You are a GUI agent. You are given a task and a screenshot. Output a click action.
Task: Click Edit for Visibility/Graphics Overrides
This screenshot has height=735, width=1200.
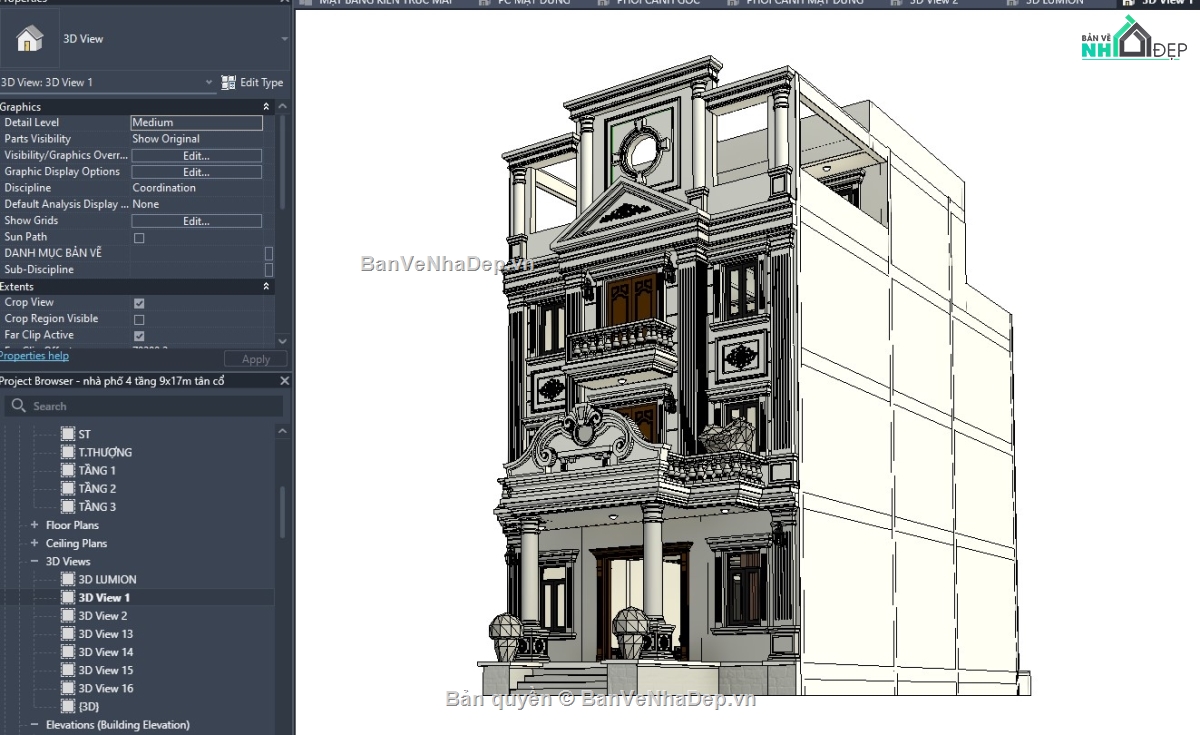point(196,156)
